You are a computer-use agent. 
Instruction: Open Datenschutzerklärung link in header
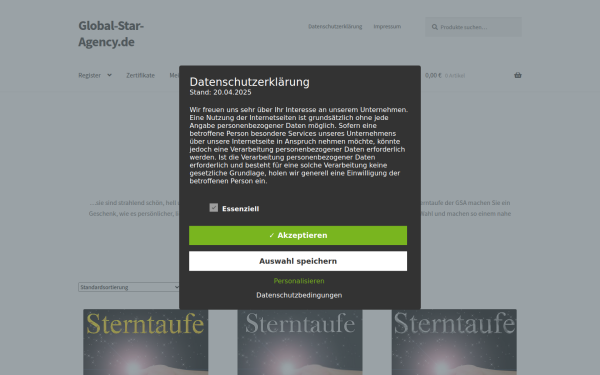point(335,26)
